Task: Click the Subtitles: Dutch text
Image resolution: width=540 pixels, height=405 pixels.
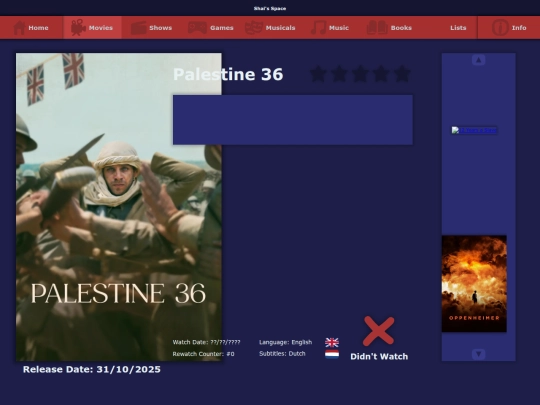Action: point(282,354)
